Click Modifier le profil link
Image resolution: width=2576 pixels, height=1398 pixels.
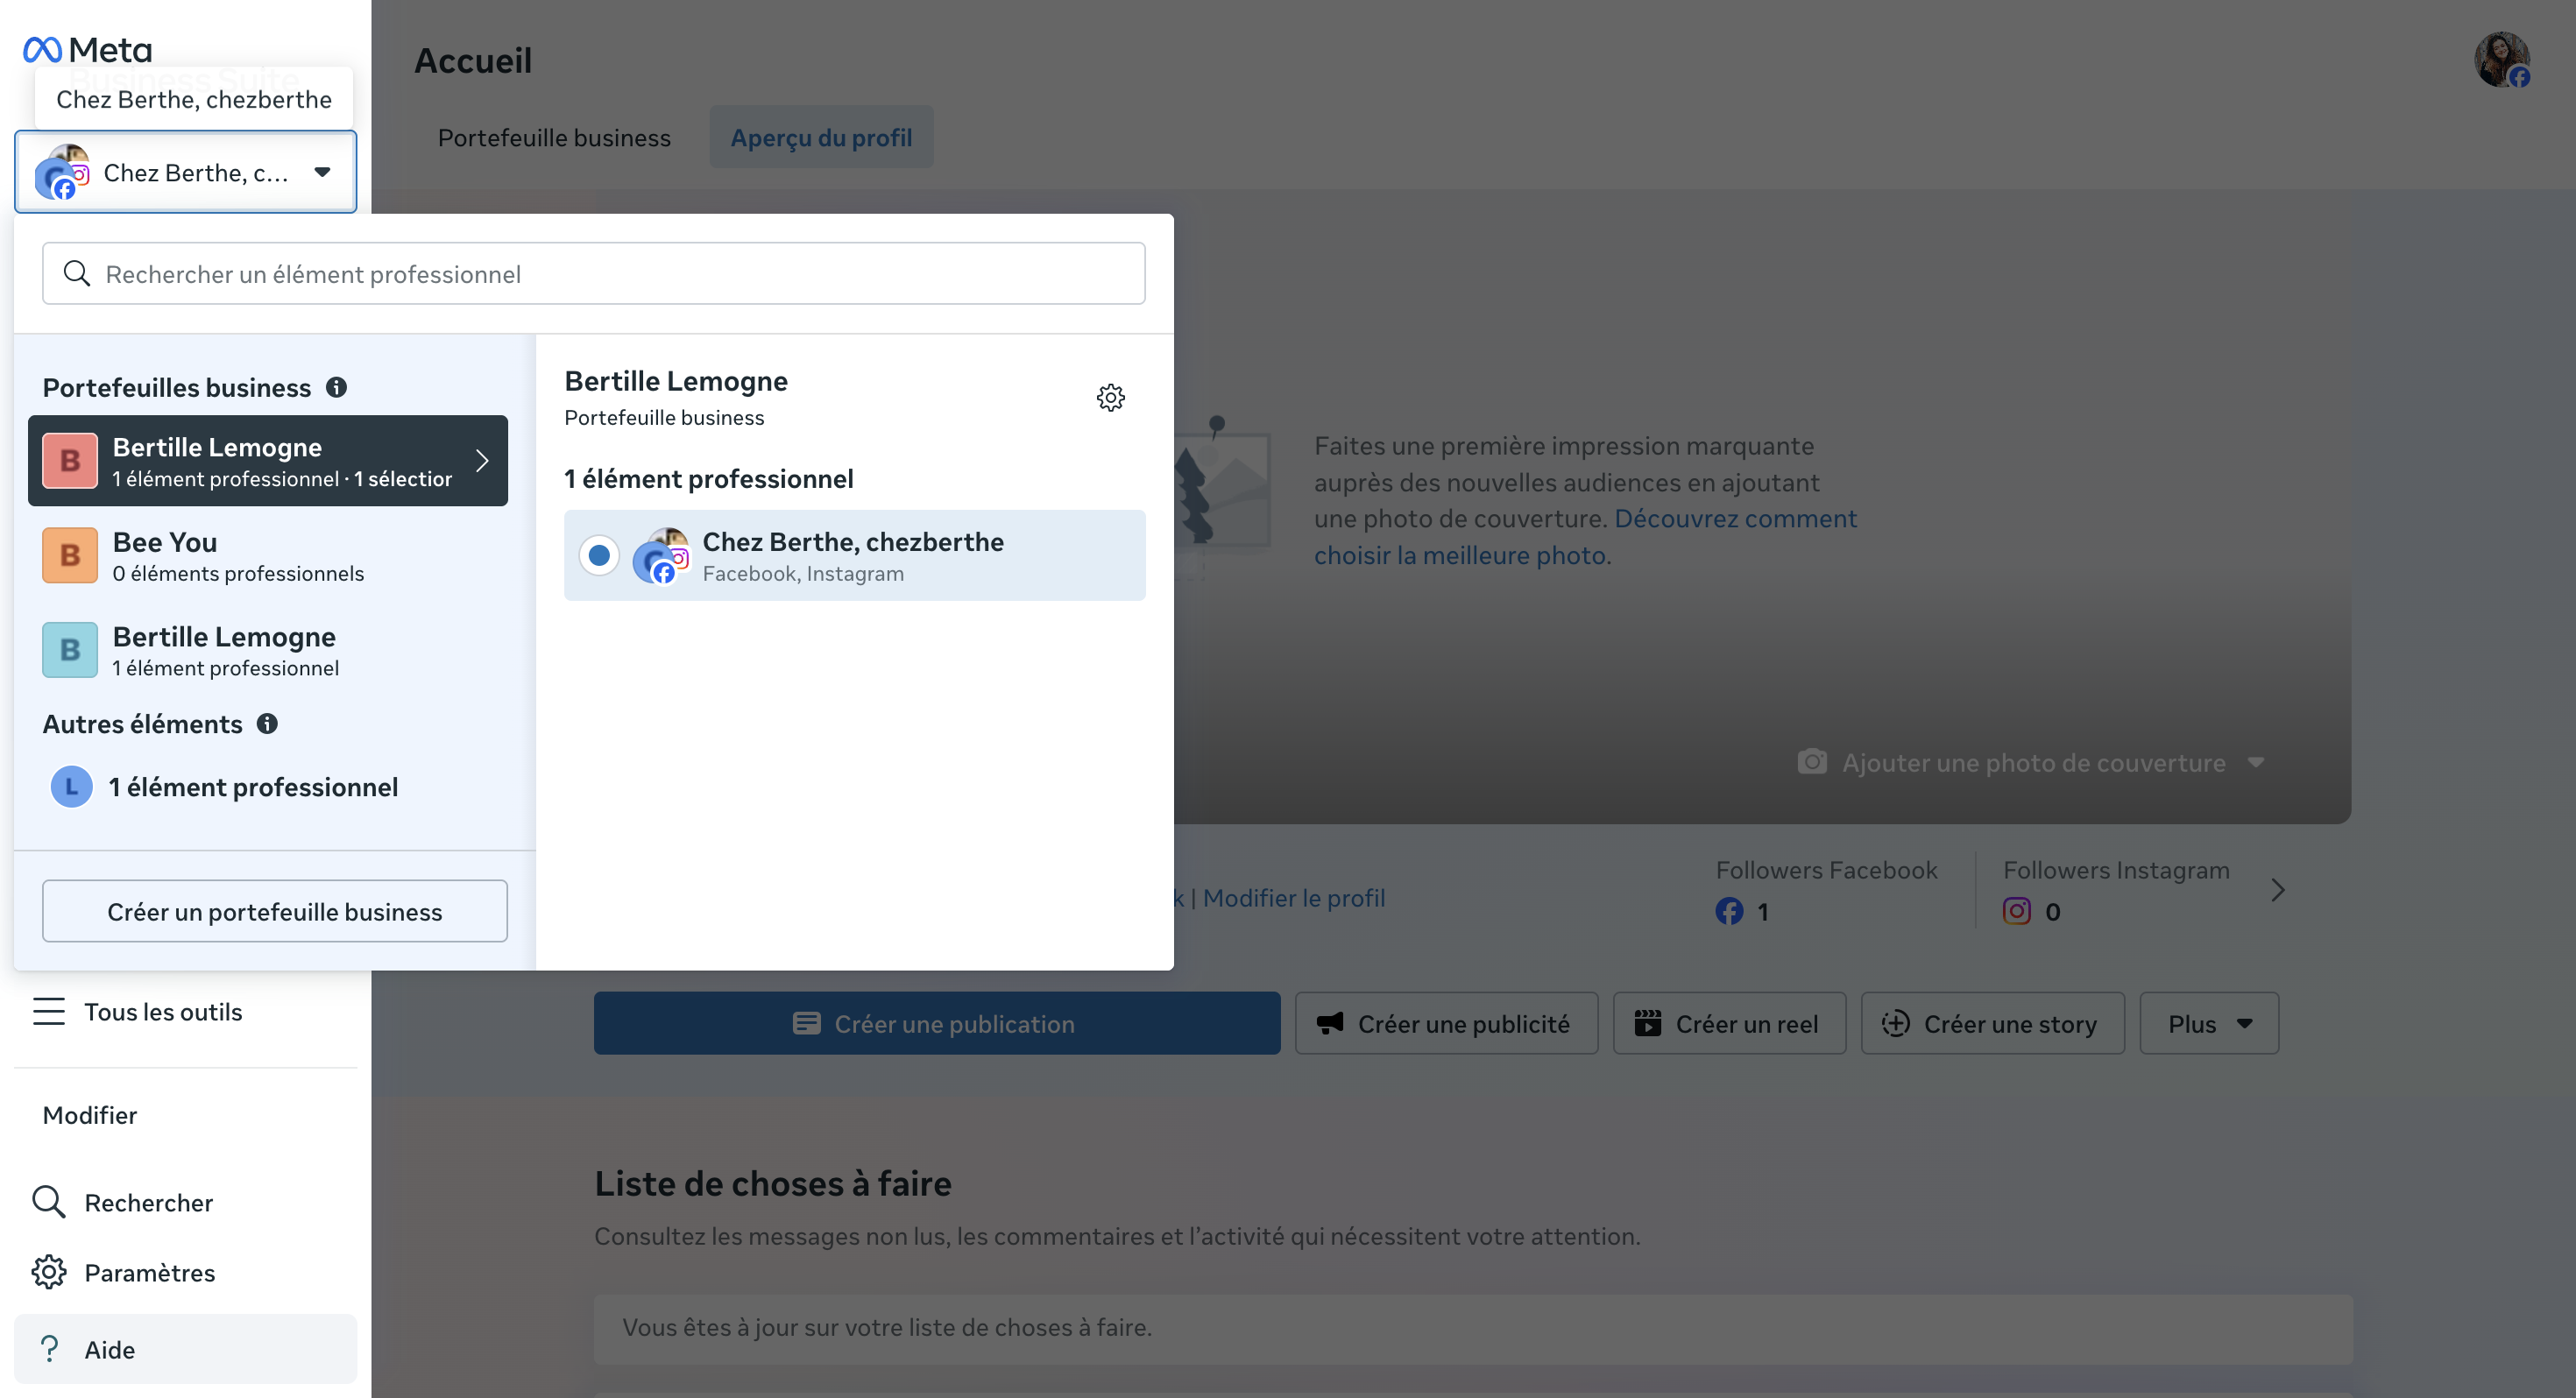tap(1294, 898)
